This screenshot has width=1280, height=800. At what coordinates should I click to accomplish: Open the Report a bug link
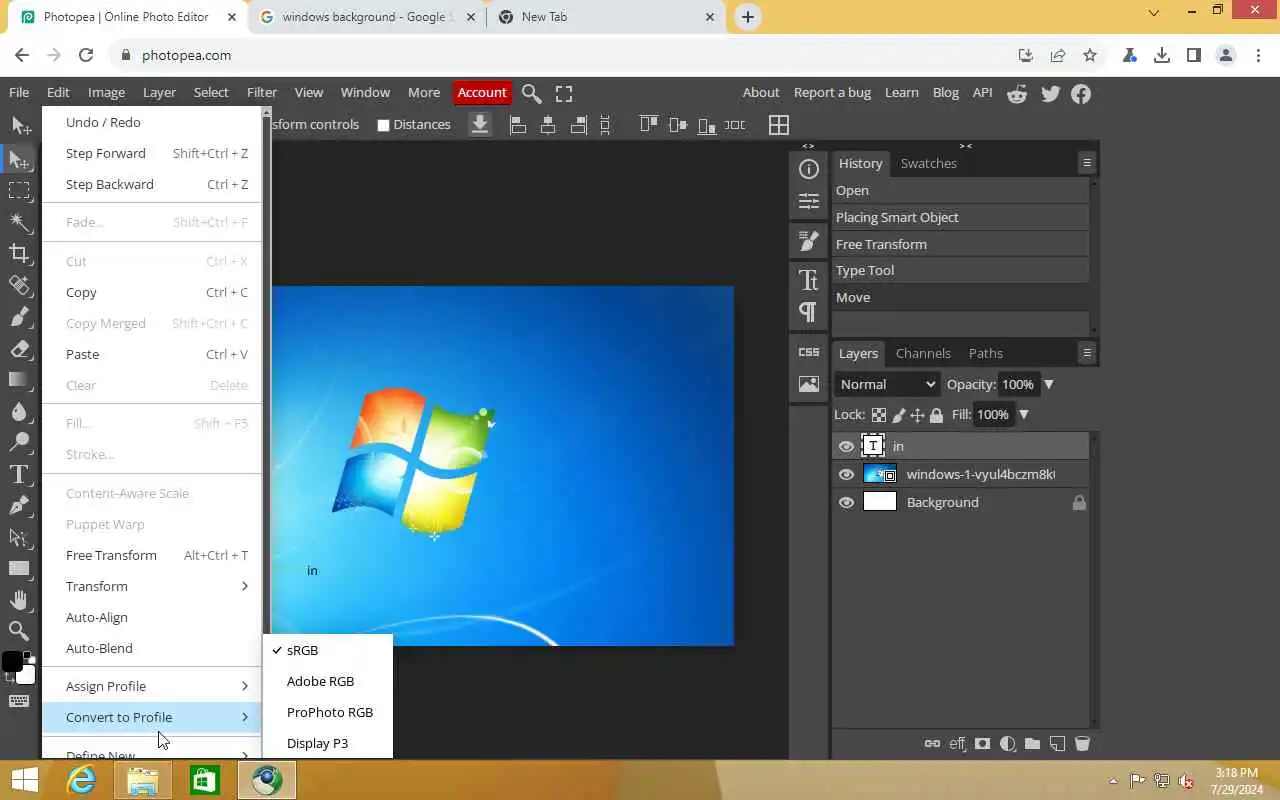point(832,92)
